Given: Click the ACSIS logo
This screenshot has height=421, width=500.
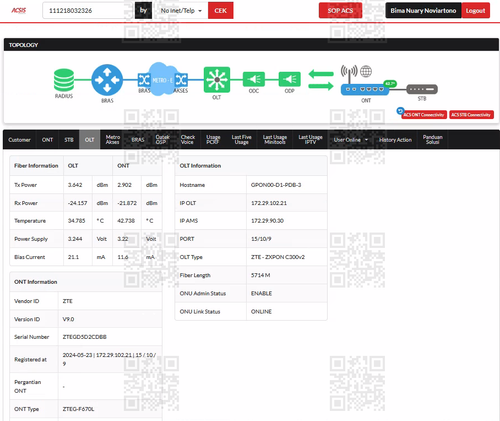Looking at the screenshot, I should [x=19, y=10].
